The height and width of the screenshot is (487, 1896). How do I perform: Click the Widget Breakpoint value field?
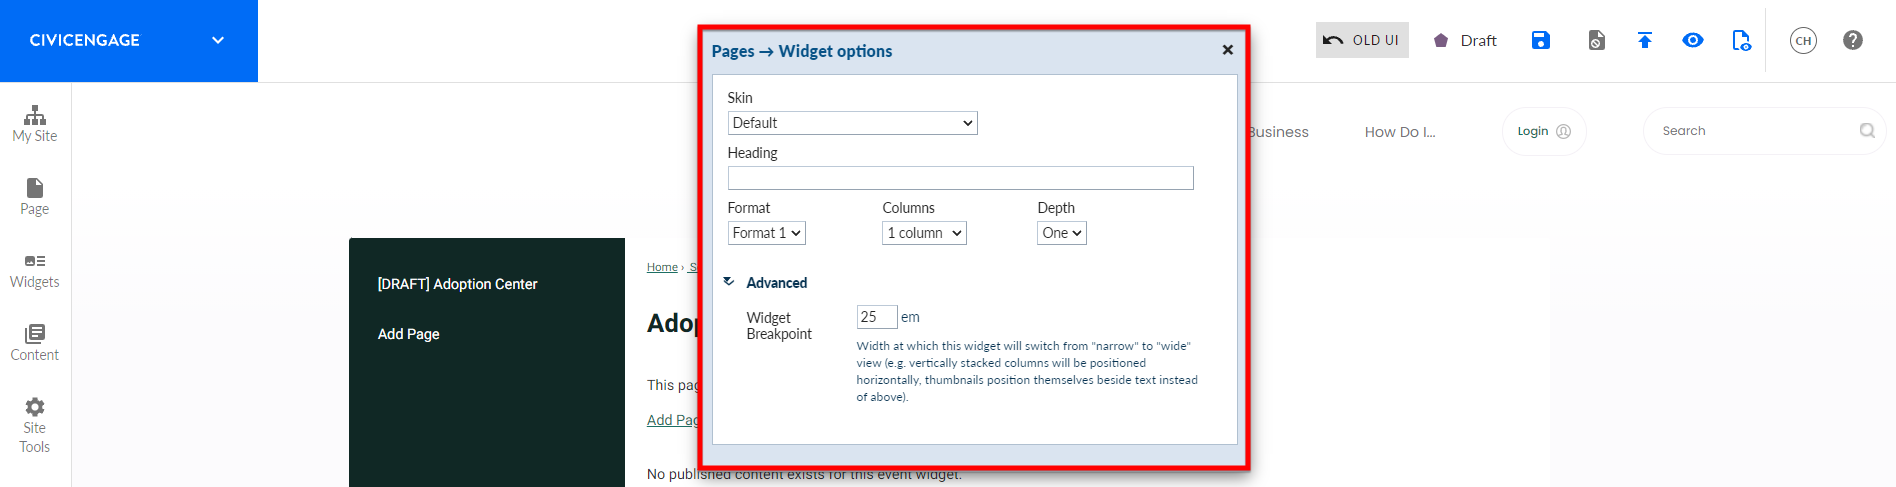click(877, 317)
